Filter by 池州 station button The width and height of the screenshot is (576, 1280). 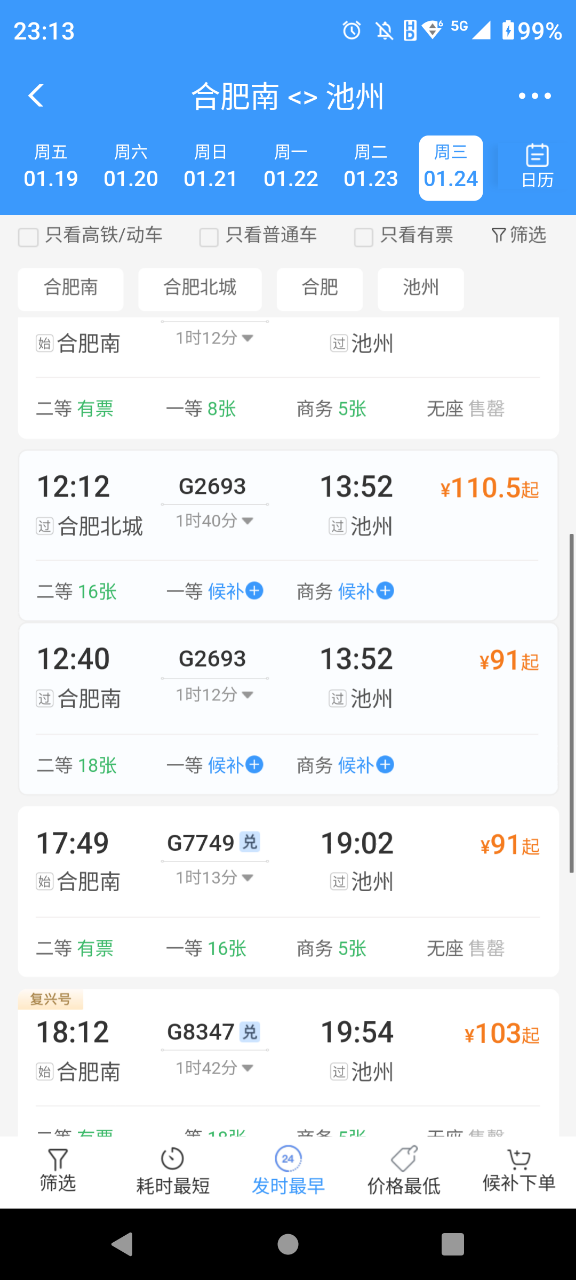421,288
